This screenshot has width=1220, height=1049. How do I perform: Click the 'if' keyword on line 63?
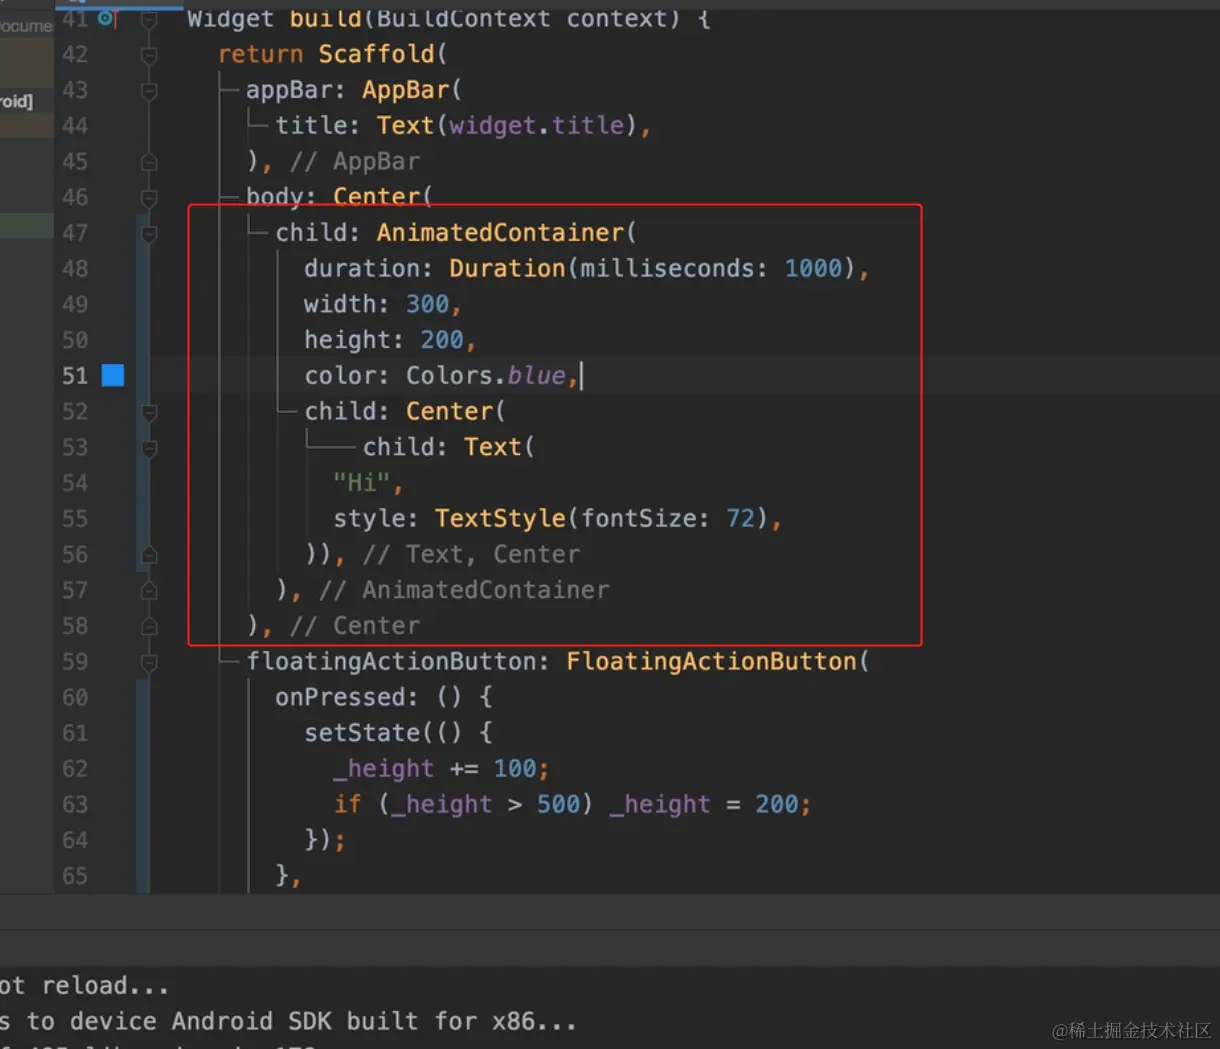click(x=347, y=804)
